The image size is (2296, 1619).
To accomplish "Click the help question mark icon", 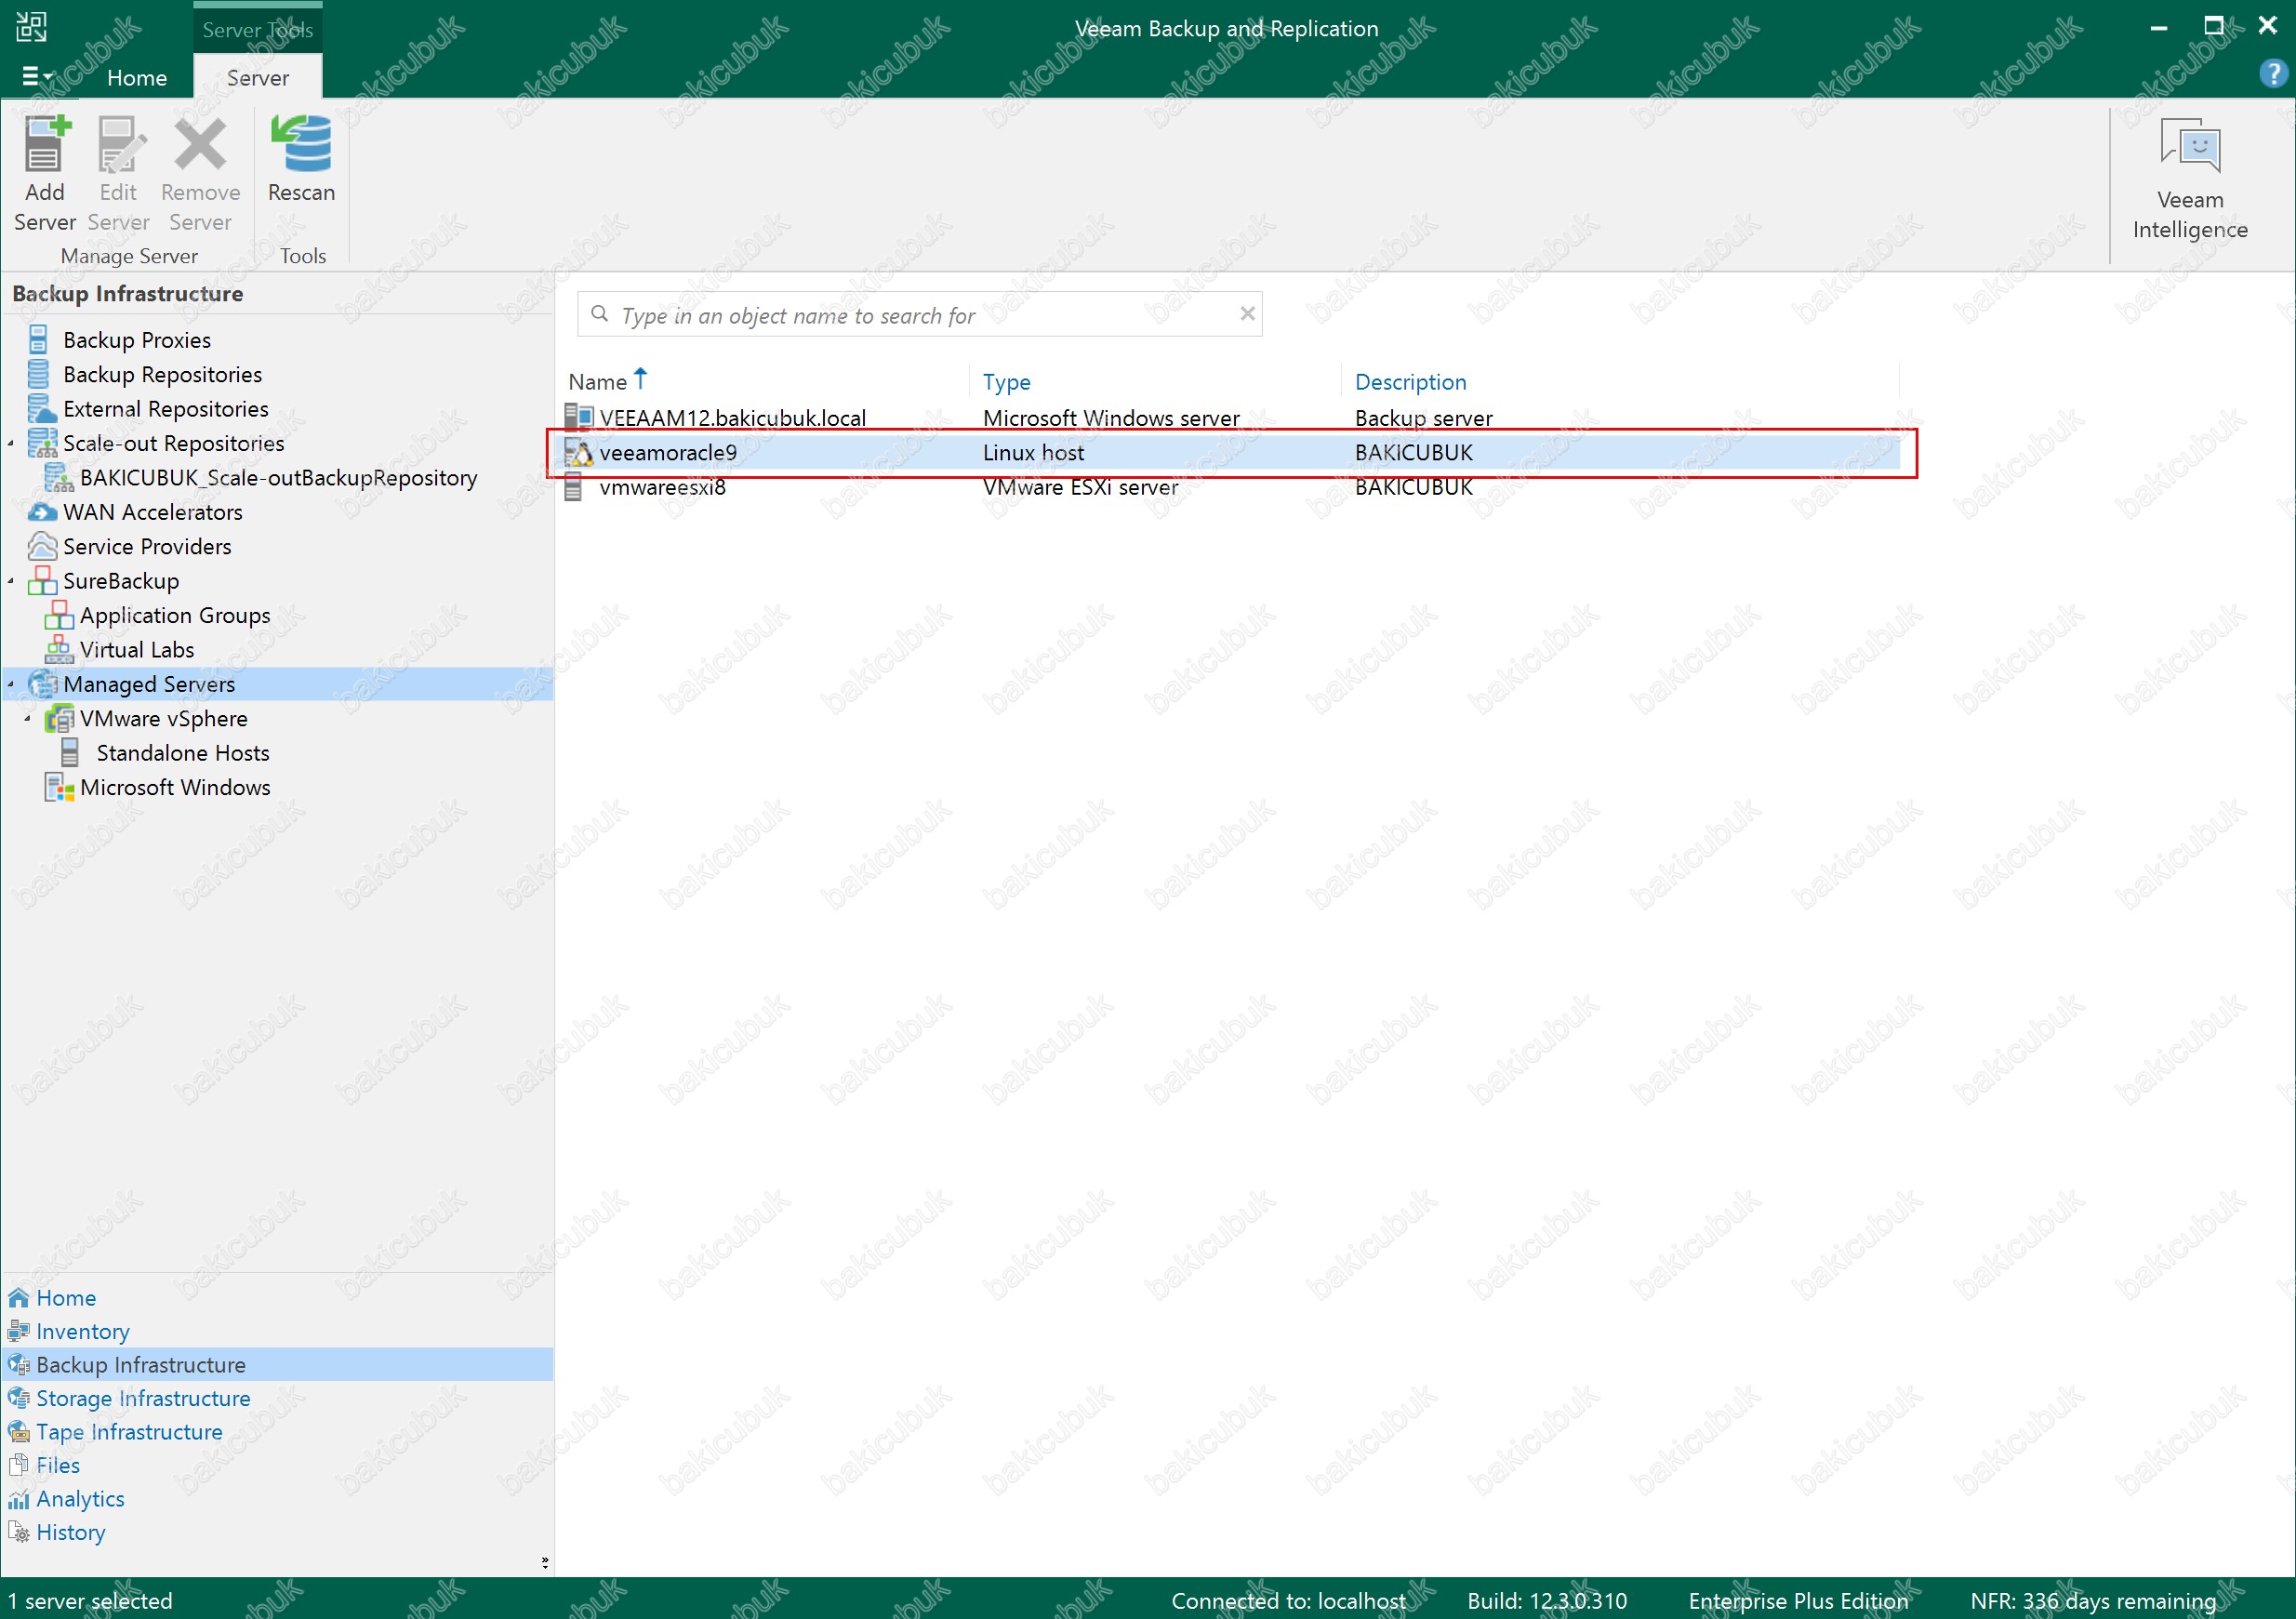I will pos(2272,74).
